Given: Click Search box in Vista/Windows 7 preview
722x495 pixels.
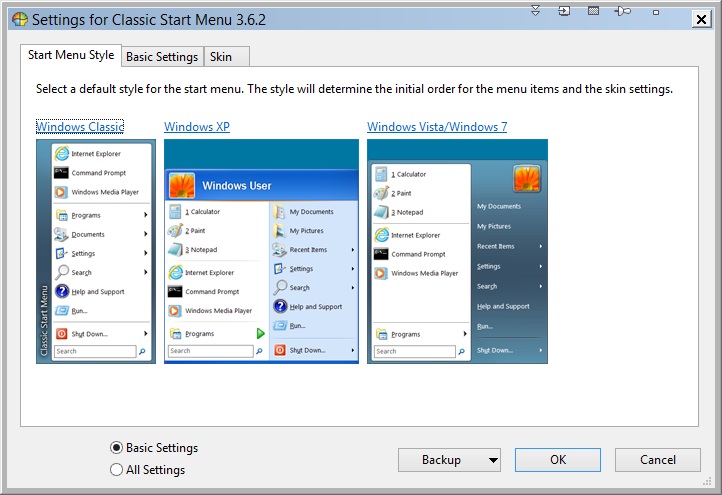Looking at the screenshot, I should pyautogui.click(x=414, y=351).
